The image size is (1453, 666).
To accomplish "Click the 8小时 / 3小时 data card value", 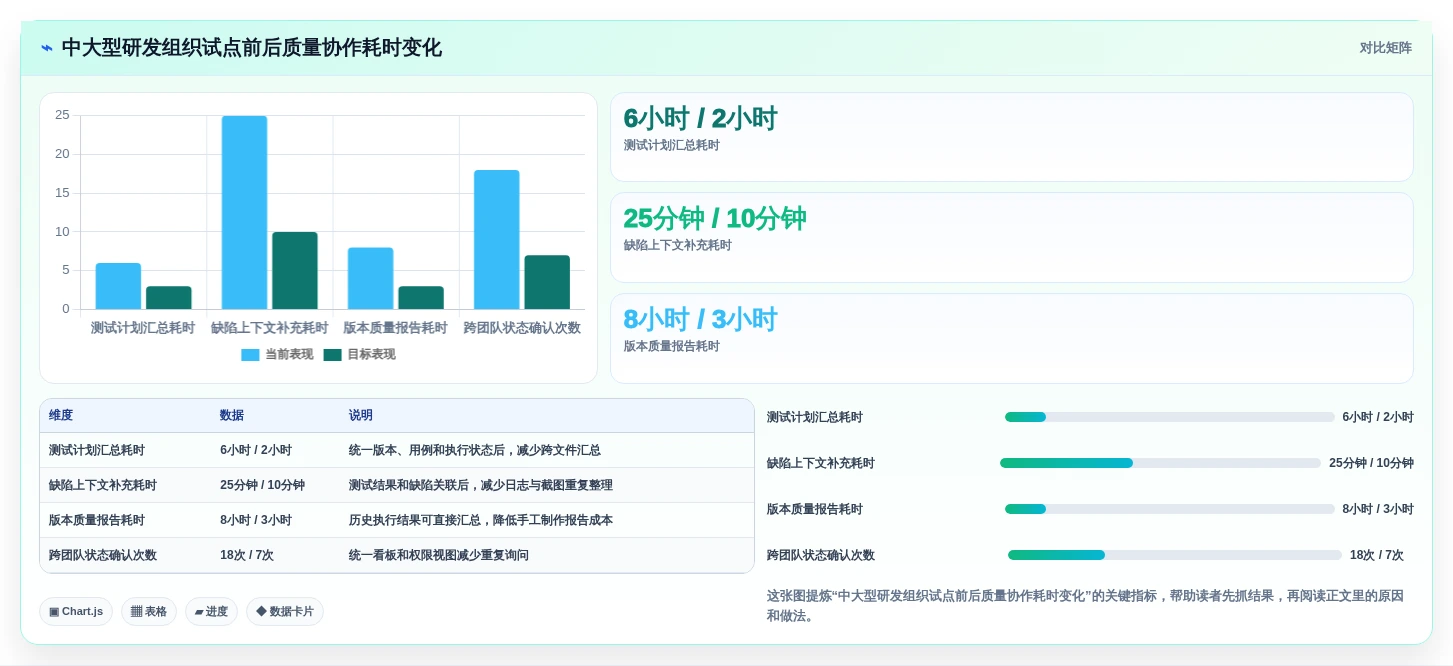I will coord(700,320).
